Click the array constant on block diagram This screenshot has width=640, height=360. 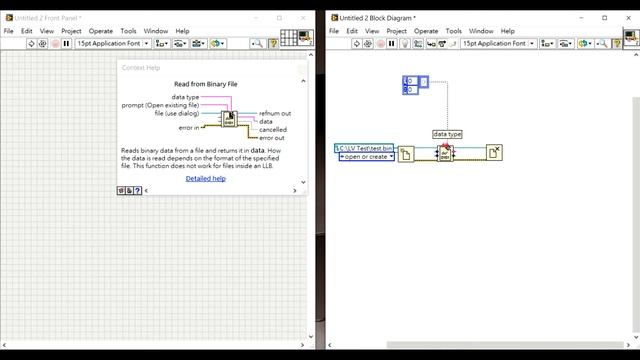tap(415, 85)
